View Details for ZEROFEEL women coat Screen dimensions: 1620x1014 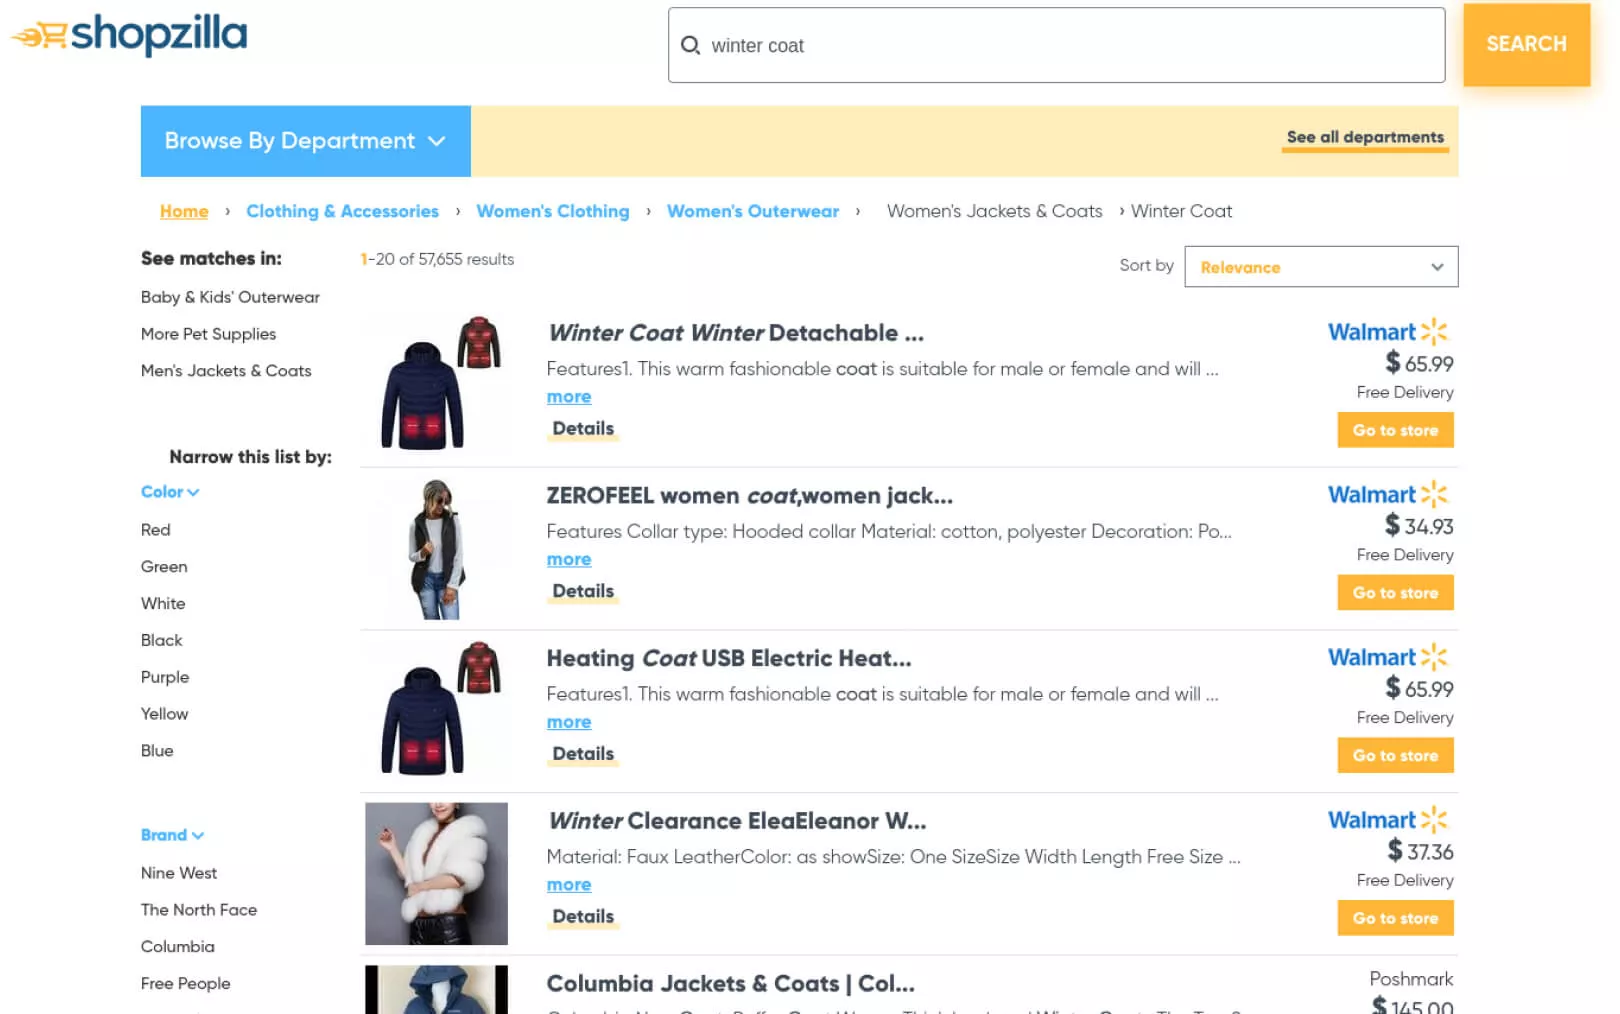click(x=583, y=592)
